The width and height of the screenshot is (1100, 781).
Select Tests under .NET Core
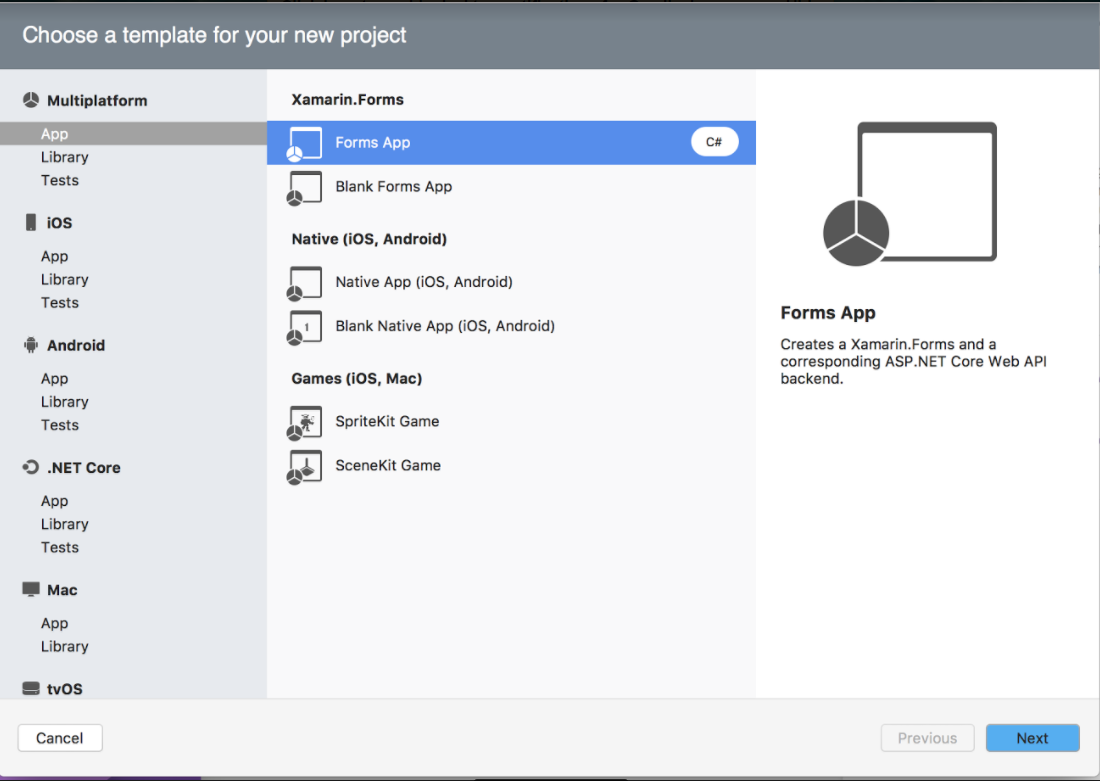pos(60,547)
